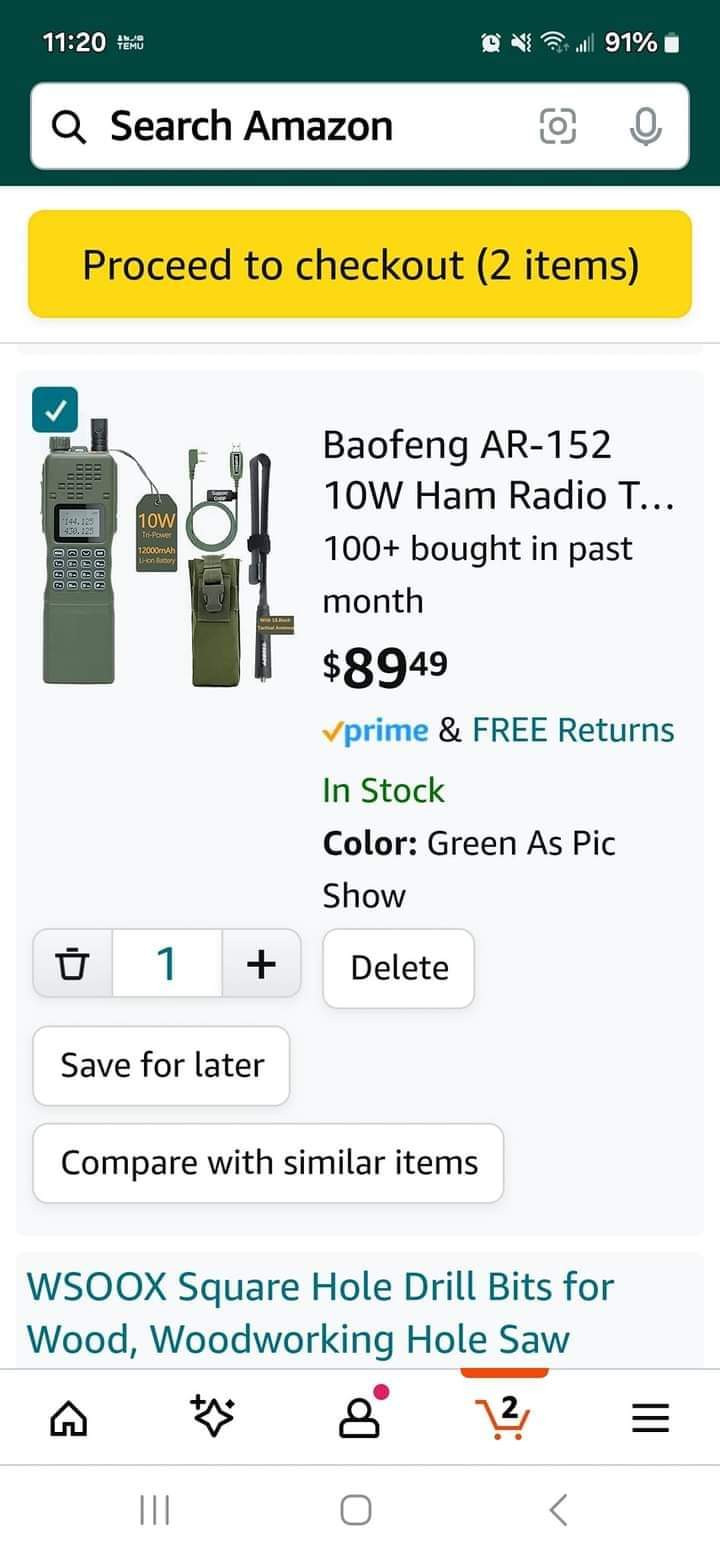
Task: Open the sparkle AI assistant icon
Action: click(212, 1416)
